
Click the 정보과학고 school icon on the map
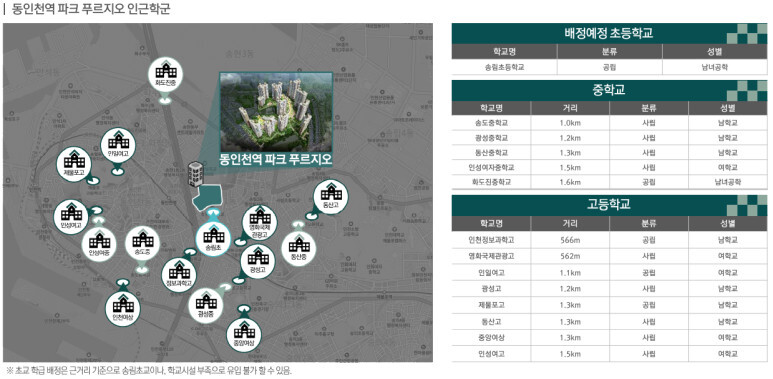pos(178,275)
